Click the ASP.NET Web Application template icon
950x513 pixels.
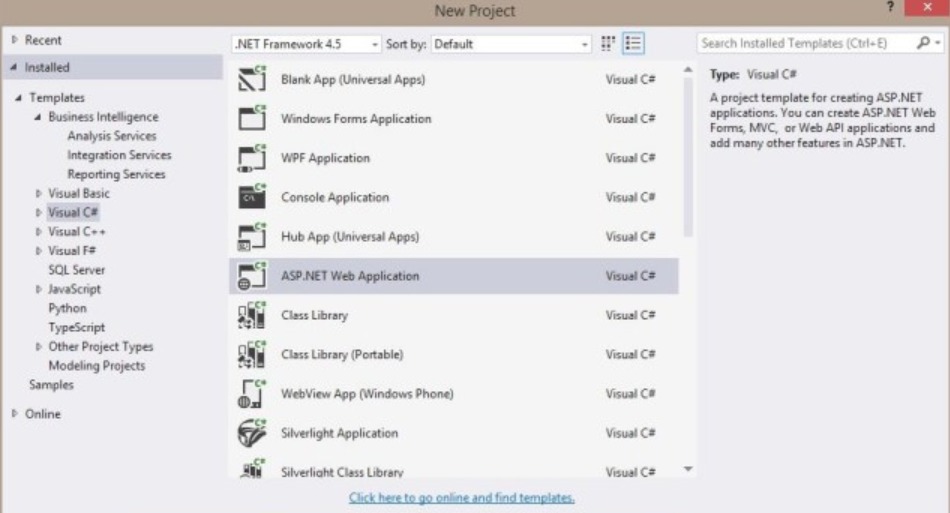tap(252, 276)
